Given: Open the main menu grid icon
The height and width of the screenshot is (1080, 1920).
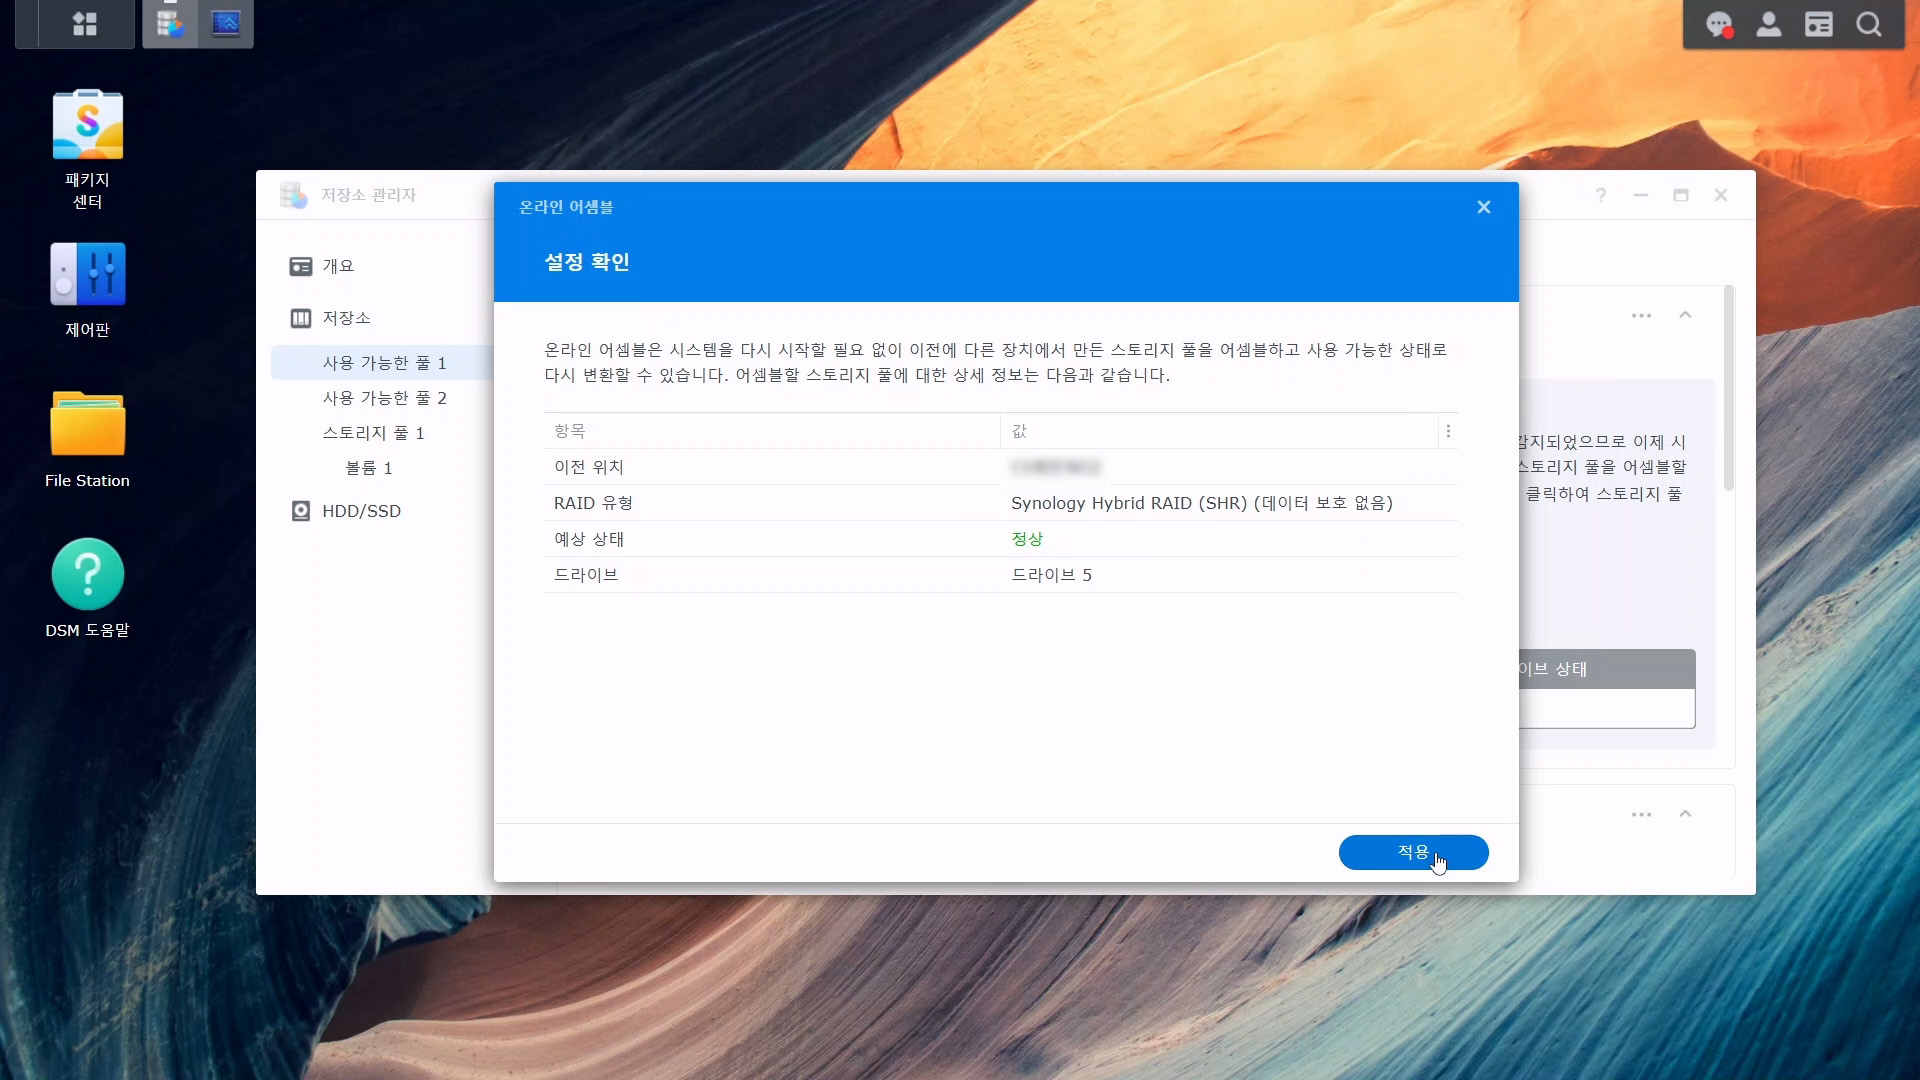Looking at the screenshot, I should 85,24.
